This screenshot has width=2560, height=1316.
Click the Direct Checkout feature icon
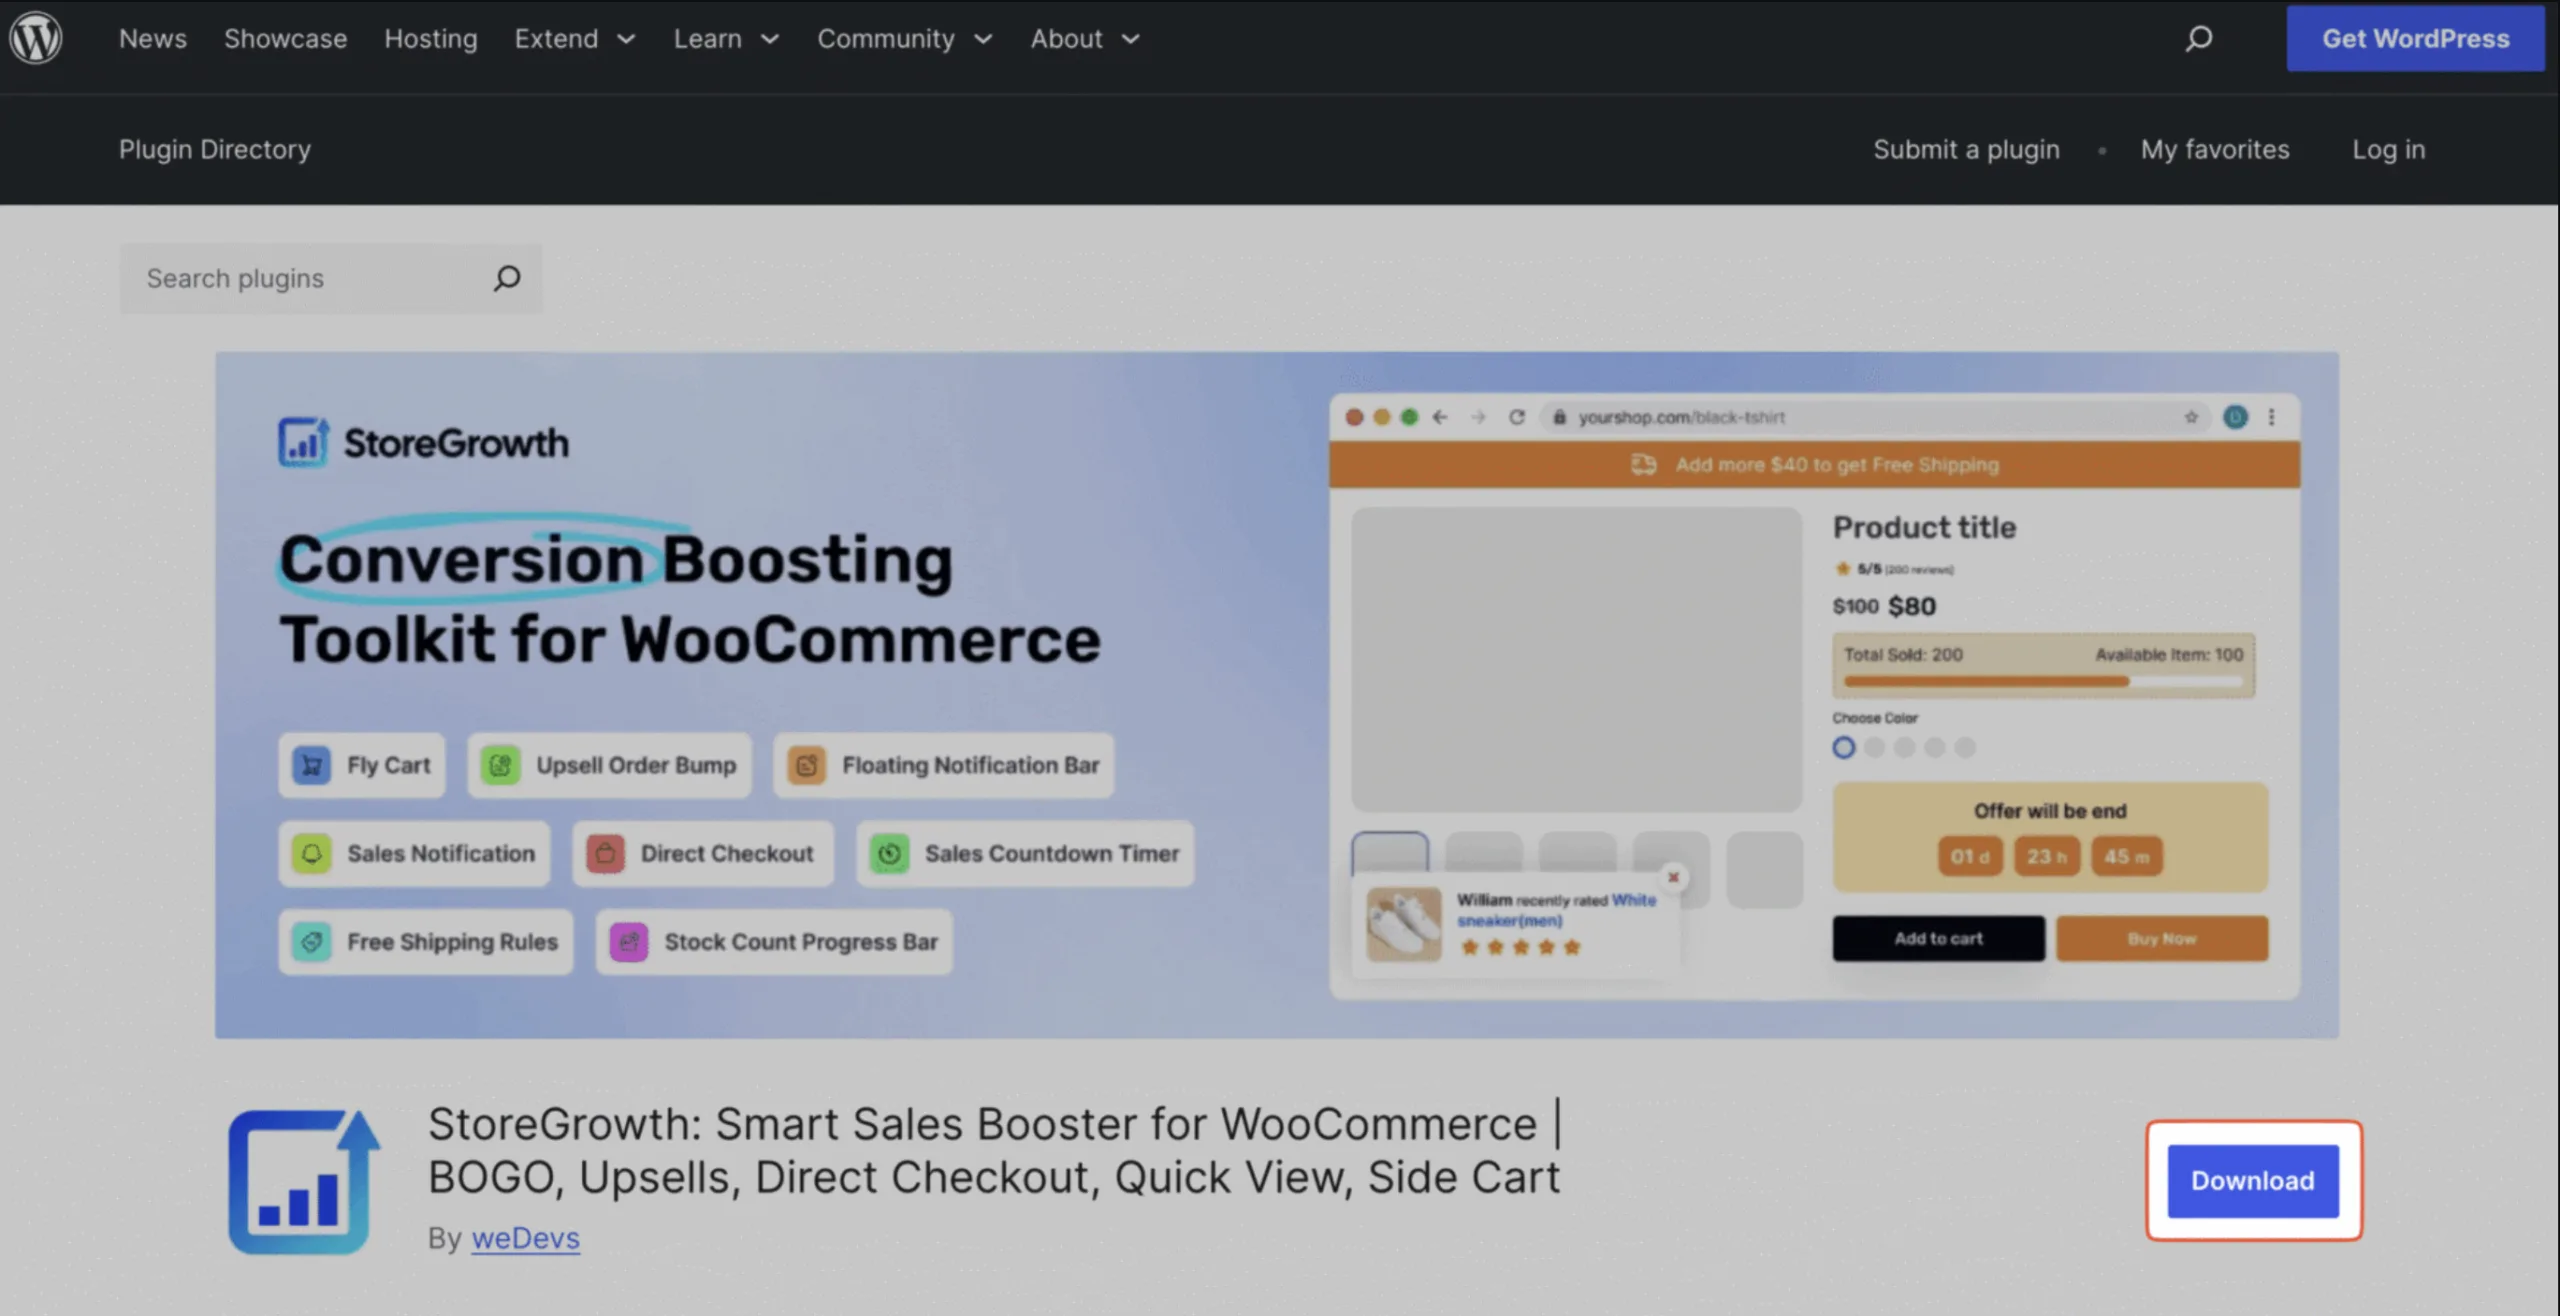(605, 853)
